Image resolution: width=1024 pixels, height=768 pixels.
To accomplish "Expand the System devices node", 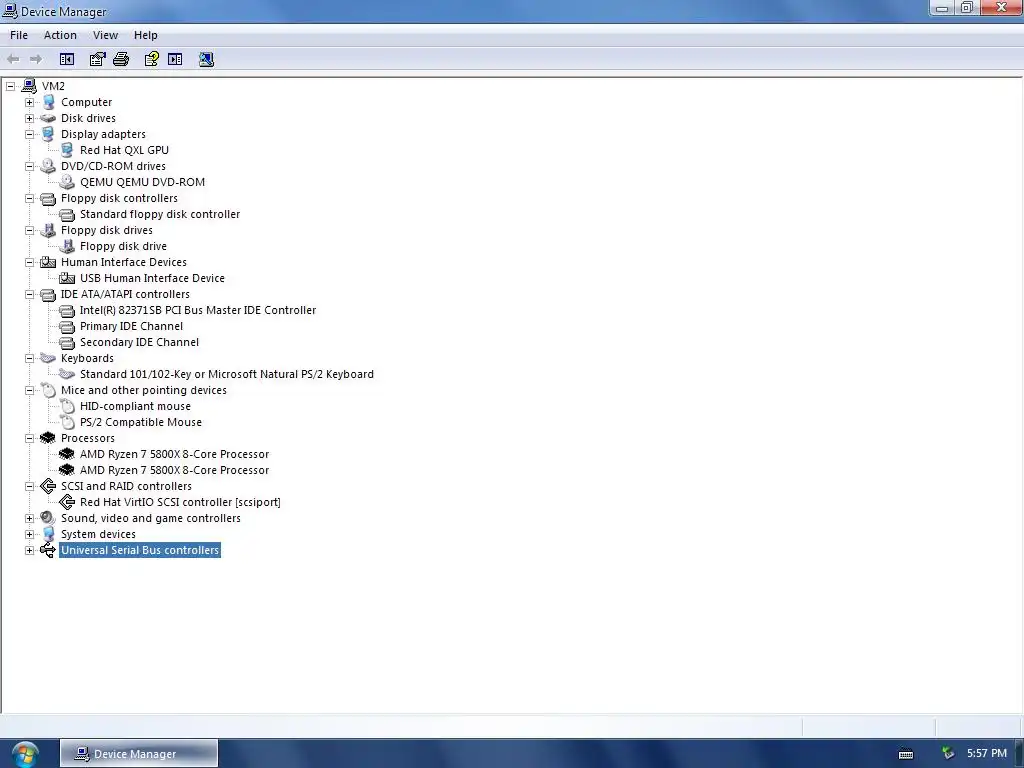I will (x=29, y=534).
